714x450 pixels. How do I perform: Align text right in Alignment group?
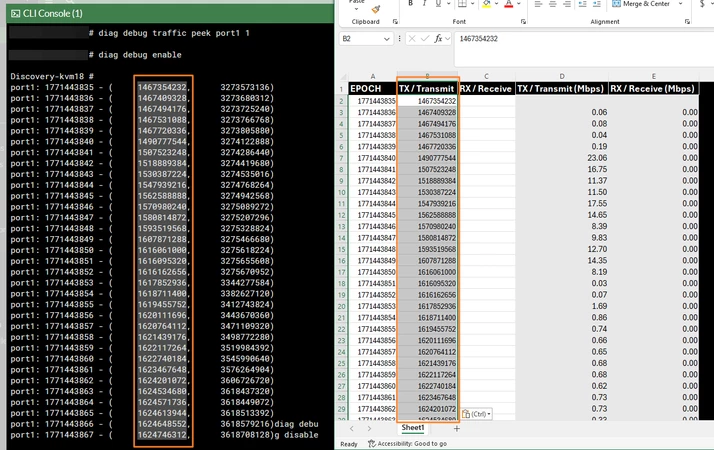(567, 4)
